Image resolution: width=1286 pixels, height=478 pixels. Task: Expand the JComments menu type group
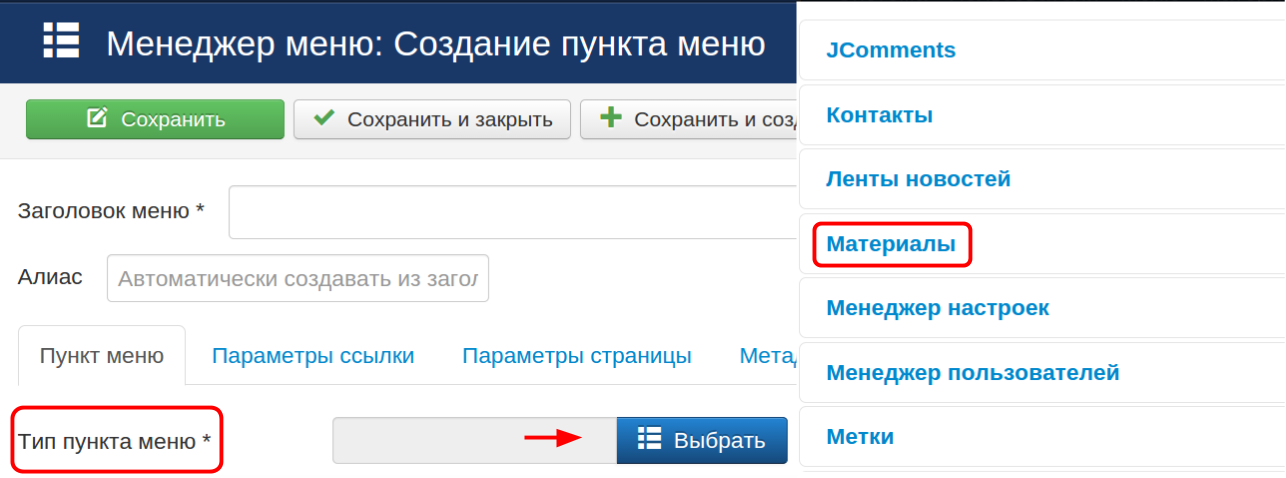click(x=891, y=50)
